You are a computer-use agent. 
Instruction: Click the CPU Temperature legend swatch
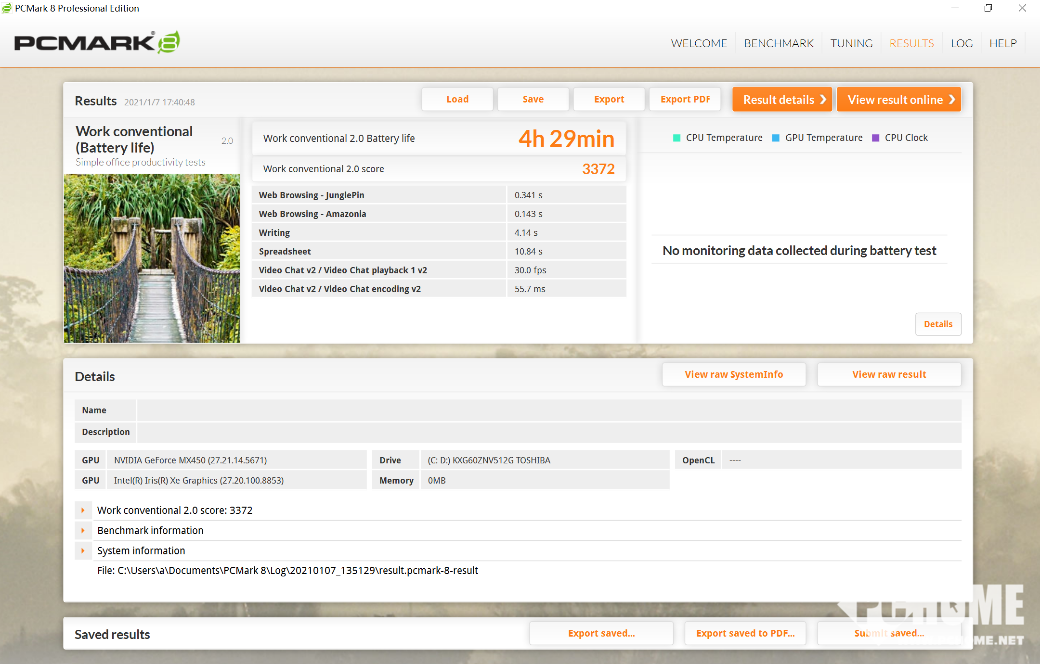coord(677,138)
